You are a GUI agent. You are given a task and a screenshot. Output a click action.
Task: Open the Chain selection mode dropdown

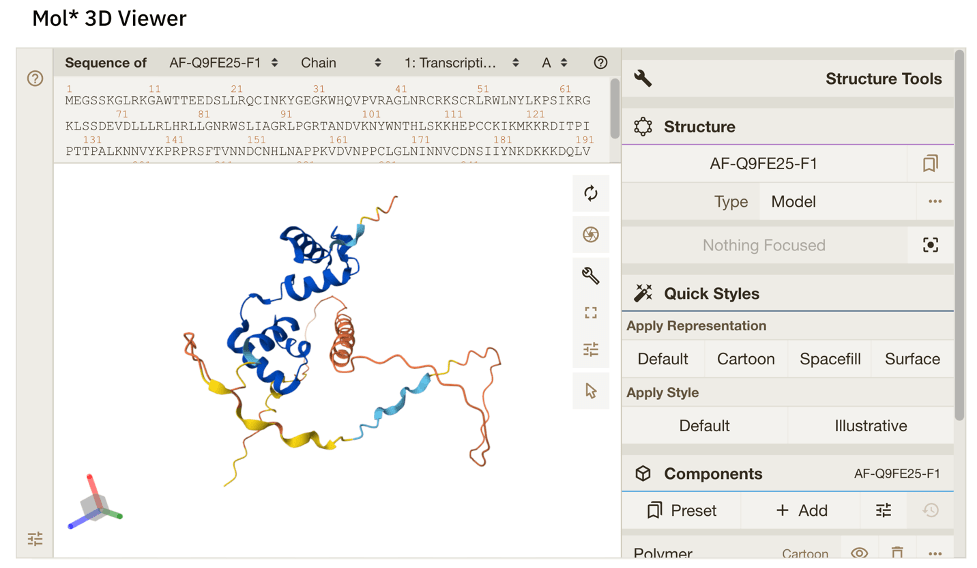[x=341, y=62]
